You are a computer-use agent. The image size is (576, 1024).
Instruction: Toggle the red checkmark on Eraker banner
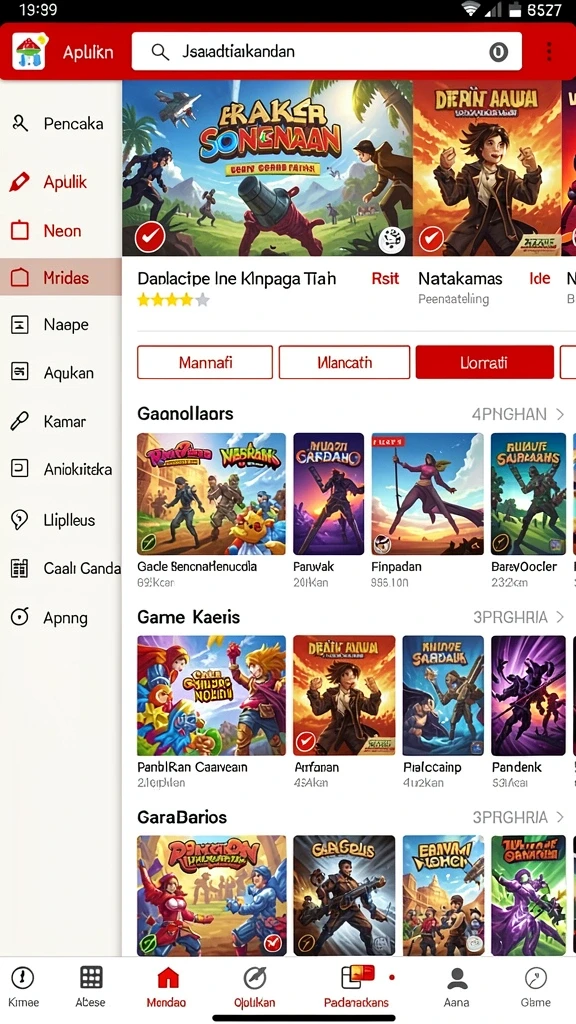coord(150,238)
